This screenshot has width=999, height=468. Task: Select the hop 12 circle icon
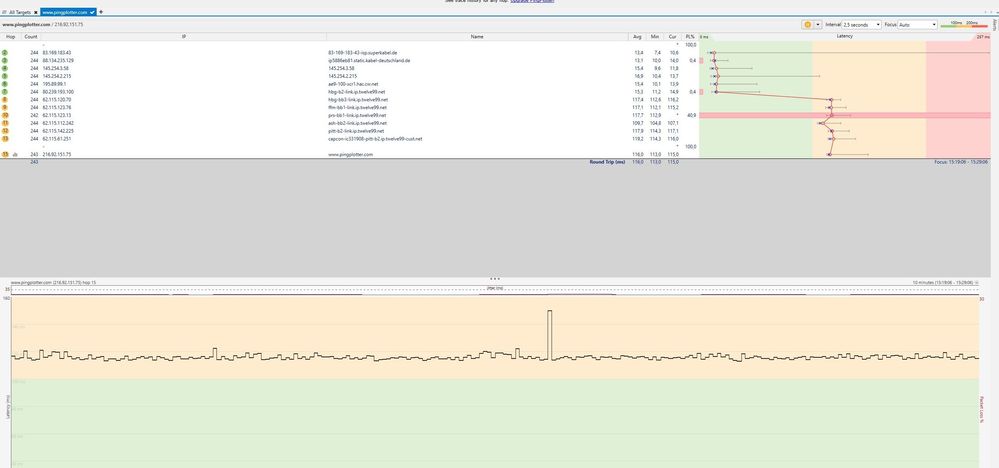tap(5, 131)
